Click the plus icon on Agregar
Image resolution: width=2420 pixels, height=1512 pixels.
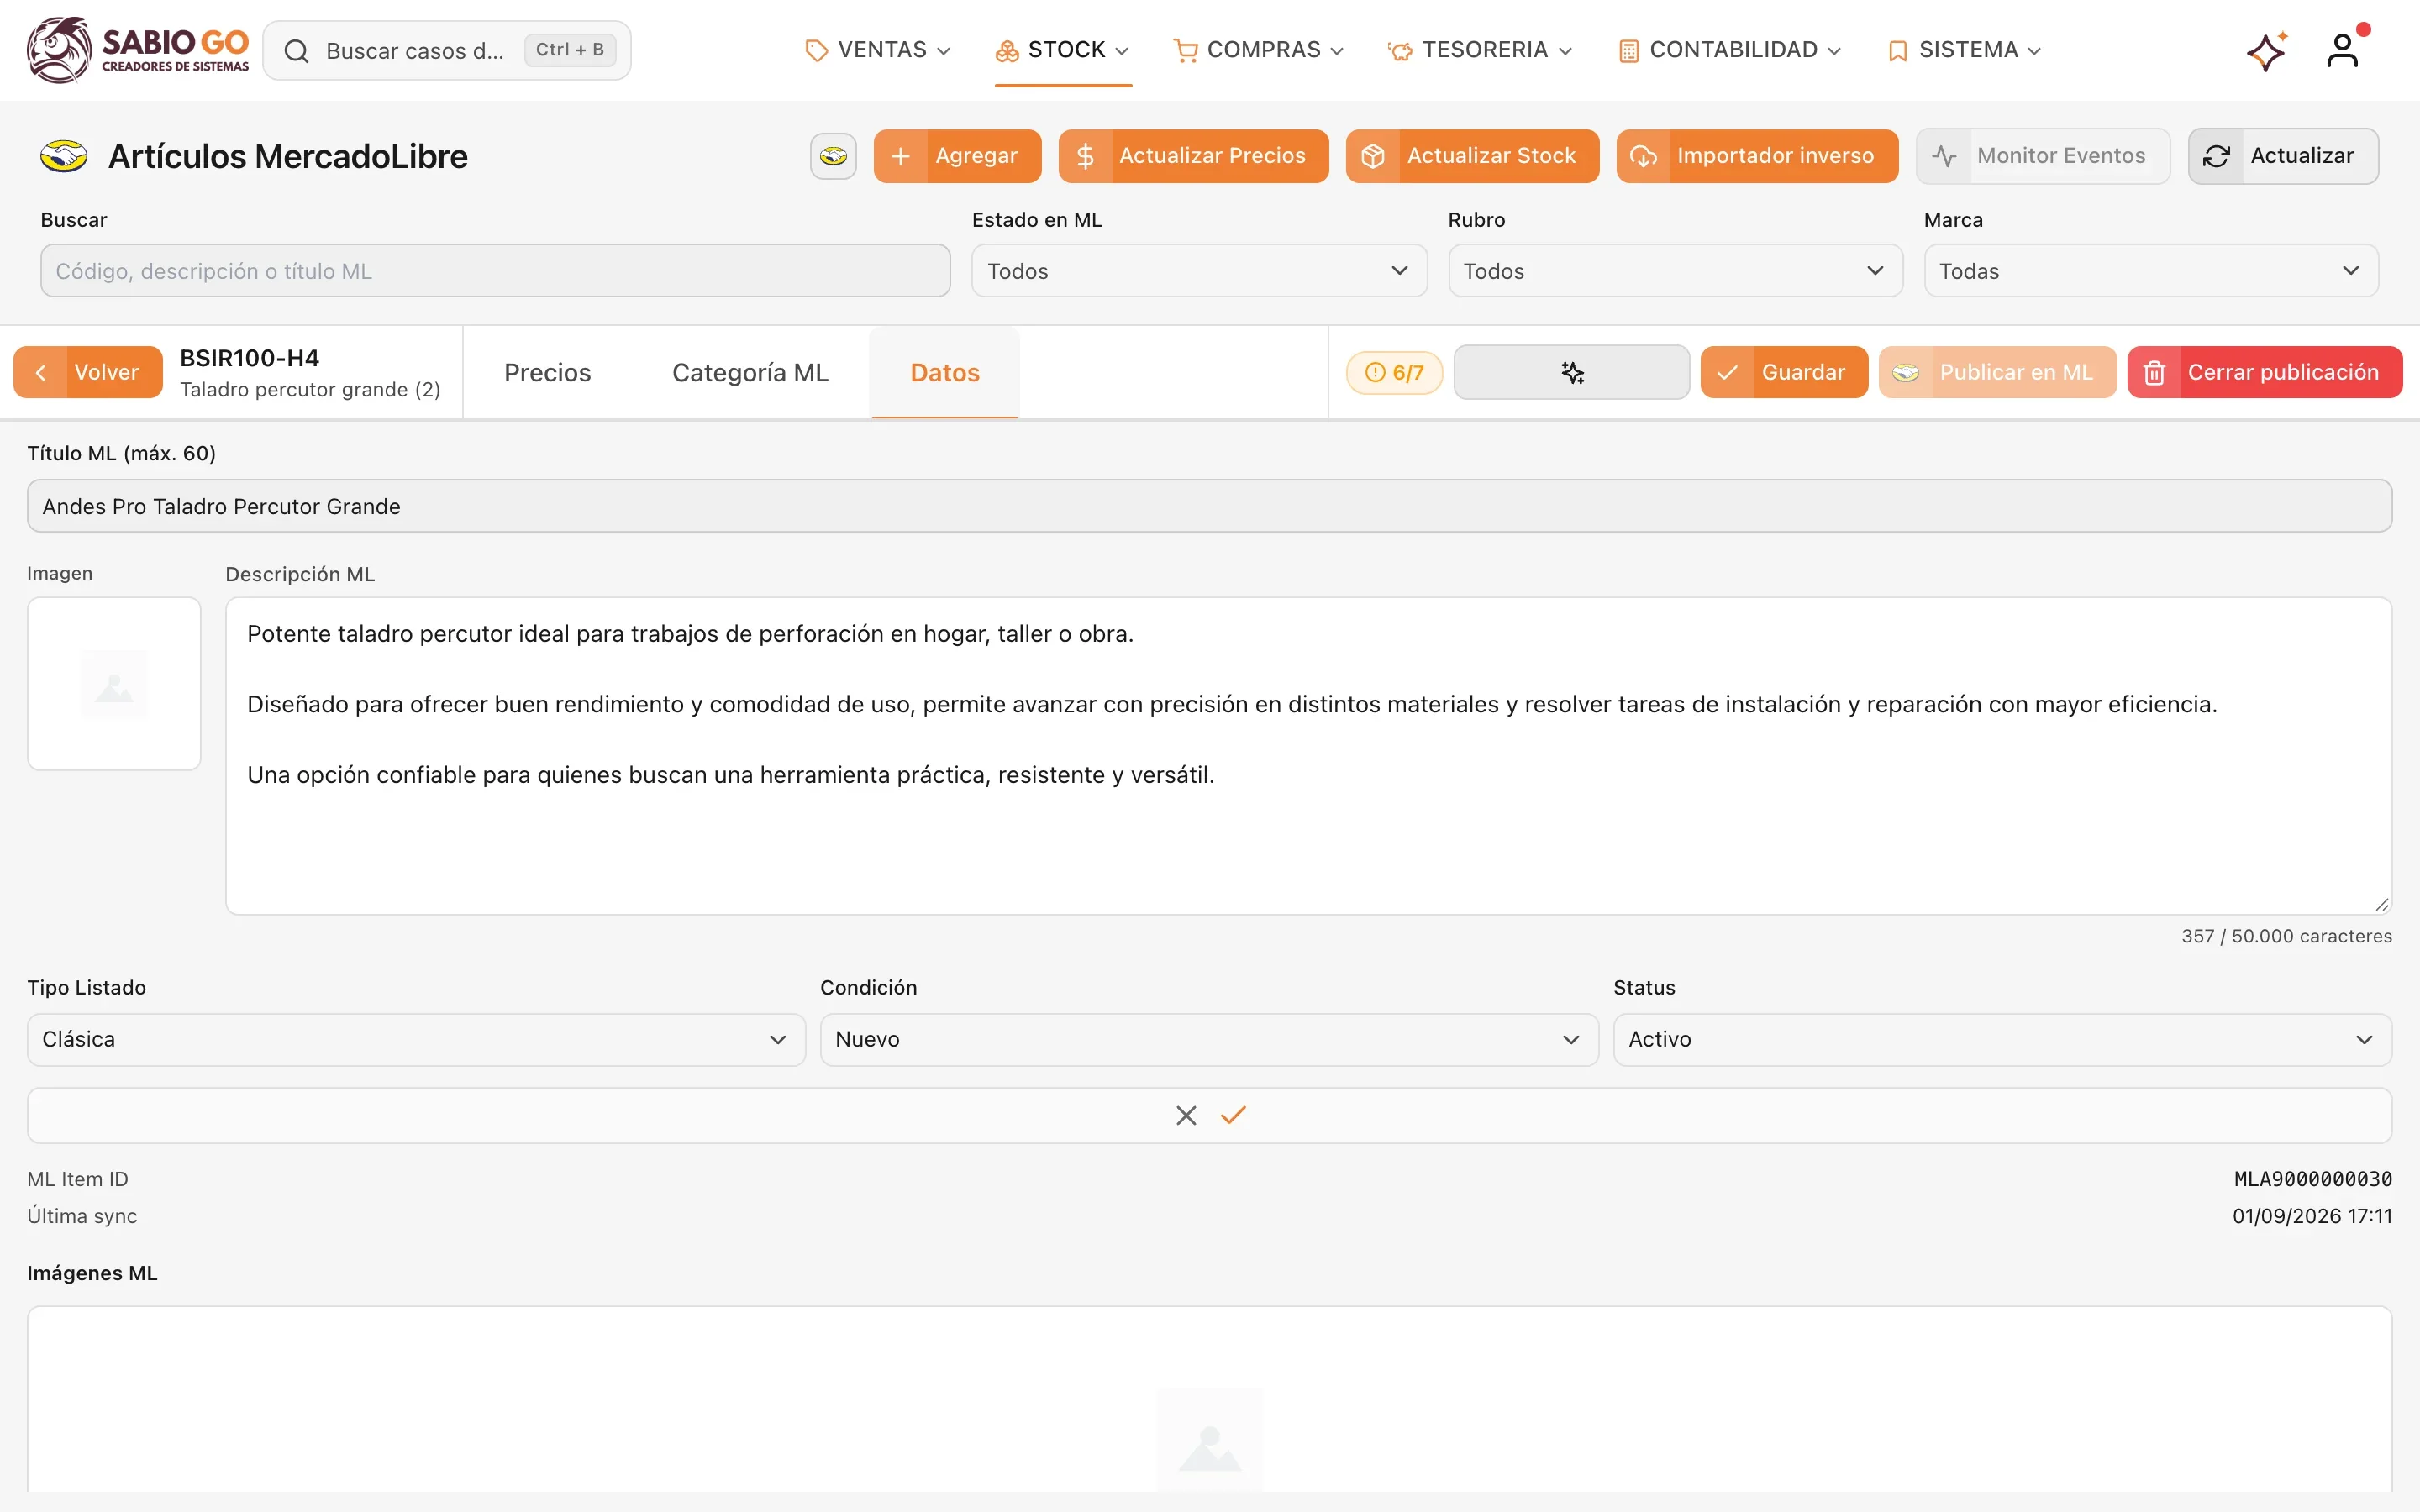pyautogui.click(x=900, y=156)
